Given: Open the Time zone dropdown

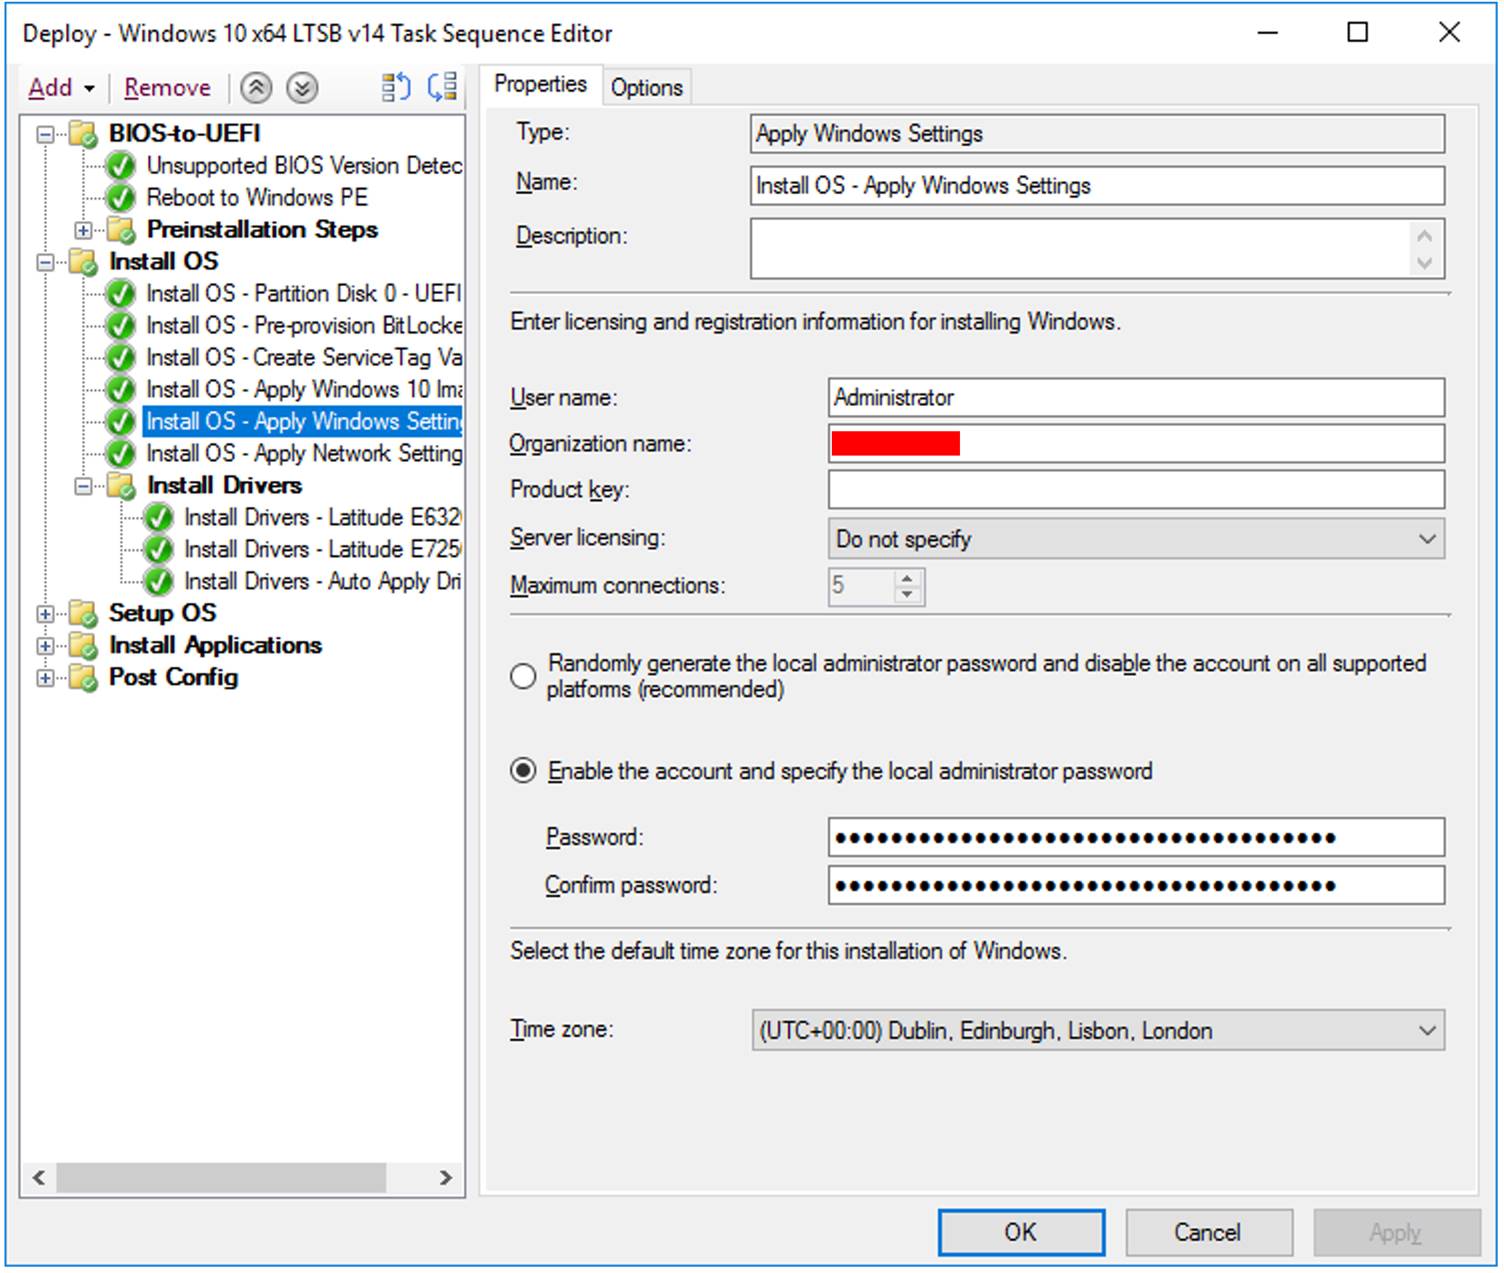Looking at the screenshot, I should pos(1098,1030).
